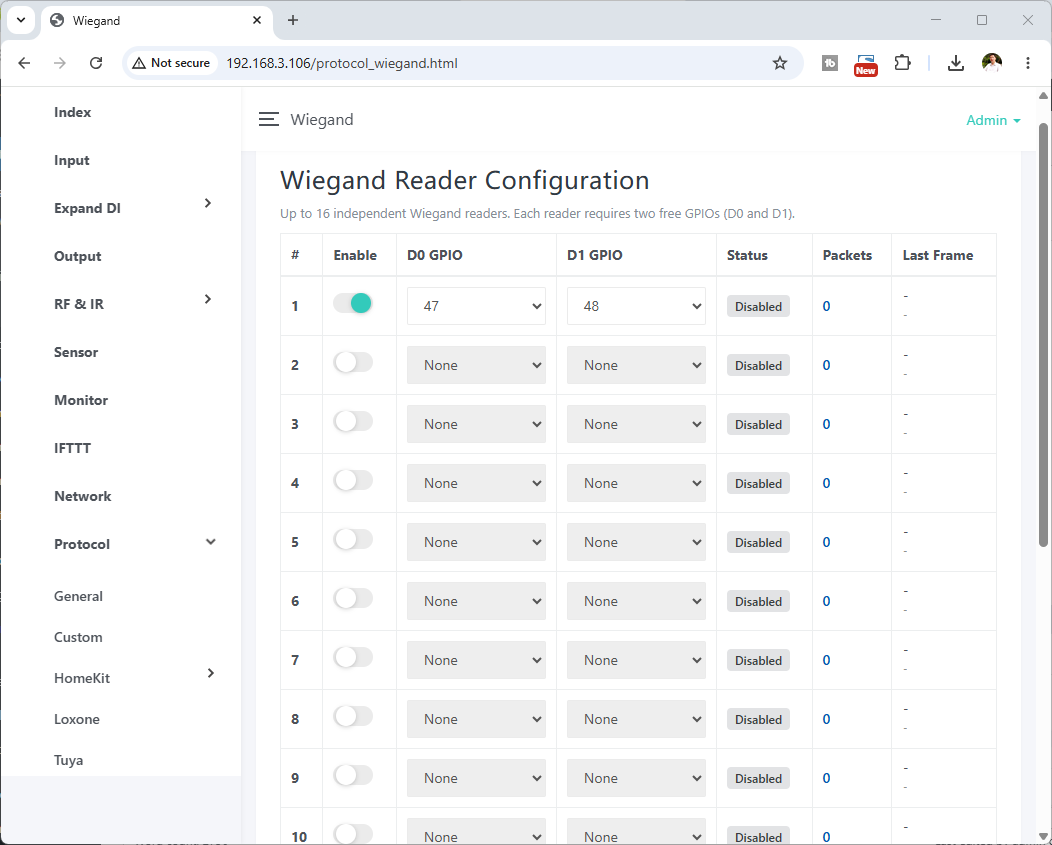Open the Loxone protocol page
Screen dimensions: 1052x845
76,719
